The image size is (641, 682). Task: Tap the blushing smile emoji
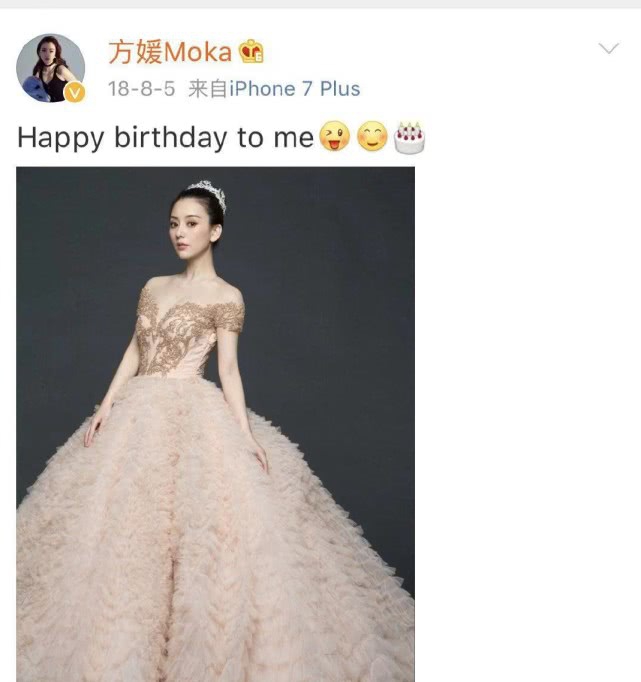coord(372,136)
